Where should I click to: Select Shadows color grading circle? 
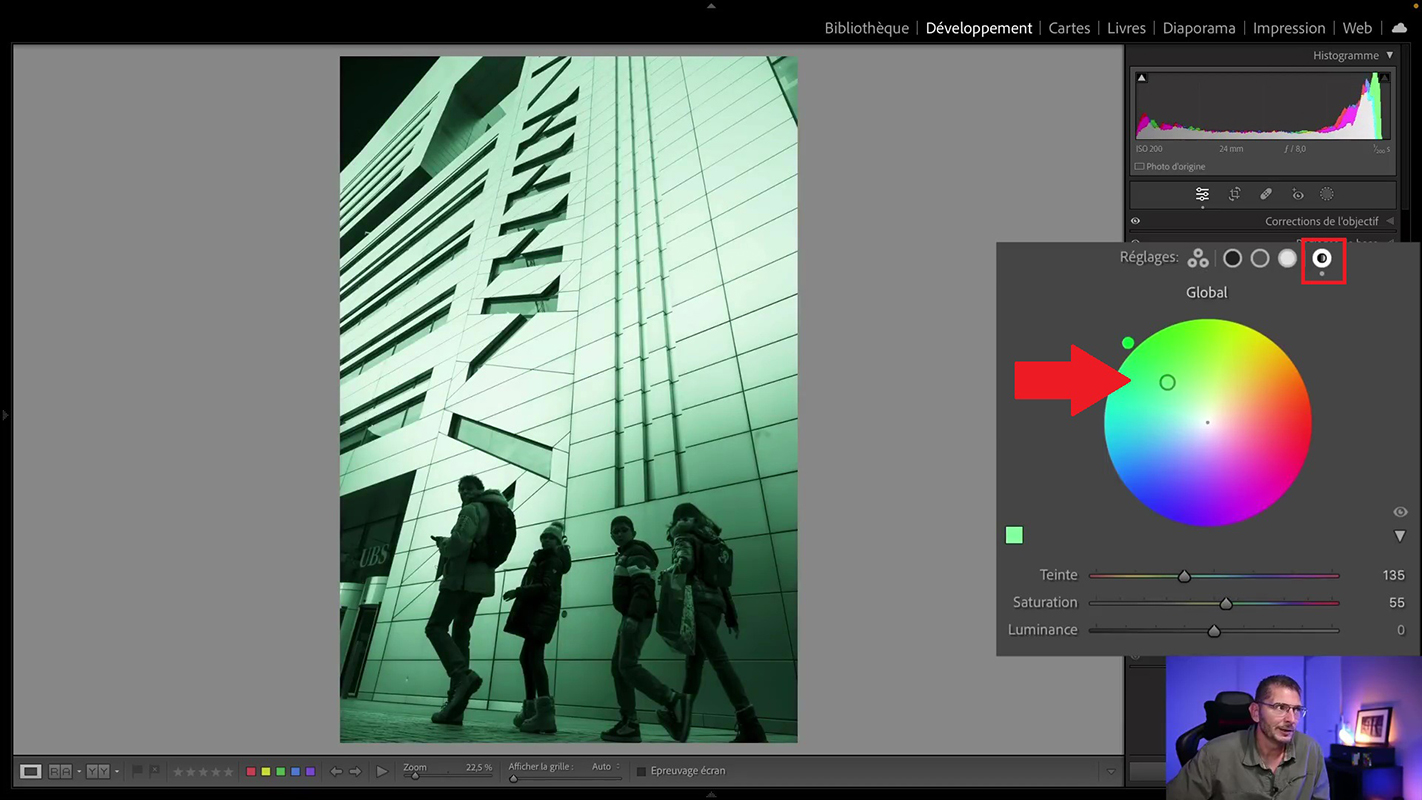[1232, 259]
